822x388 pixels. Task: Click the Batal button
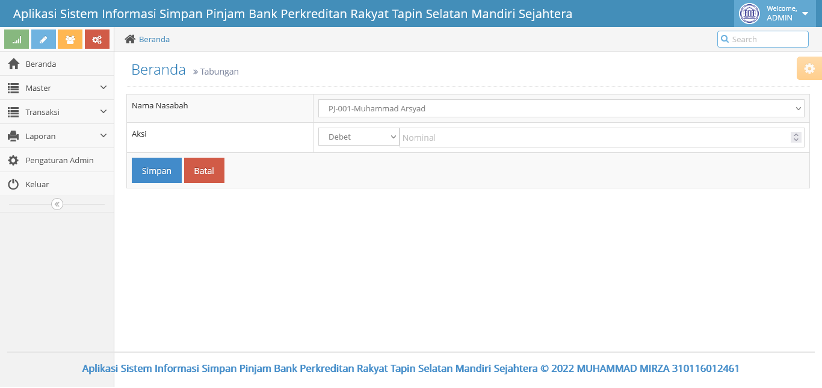pos(204,170)
